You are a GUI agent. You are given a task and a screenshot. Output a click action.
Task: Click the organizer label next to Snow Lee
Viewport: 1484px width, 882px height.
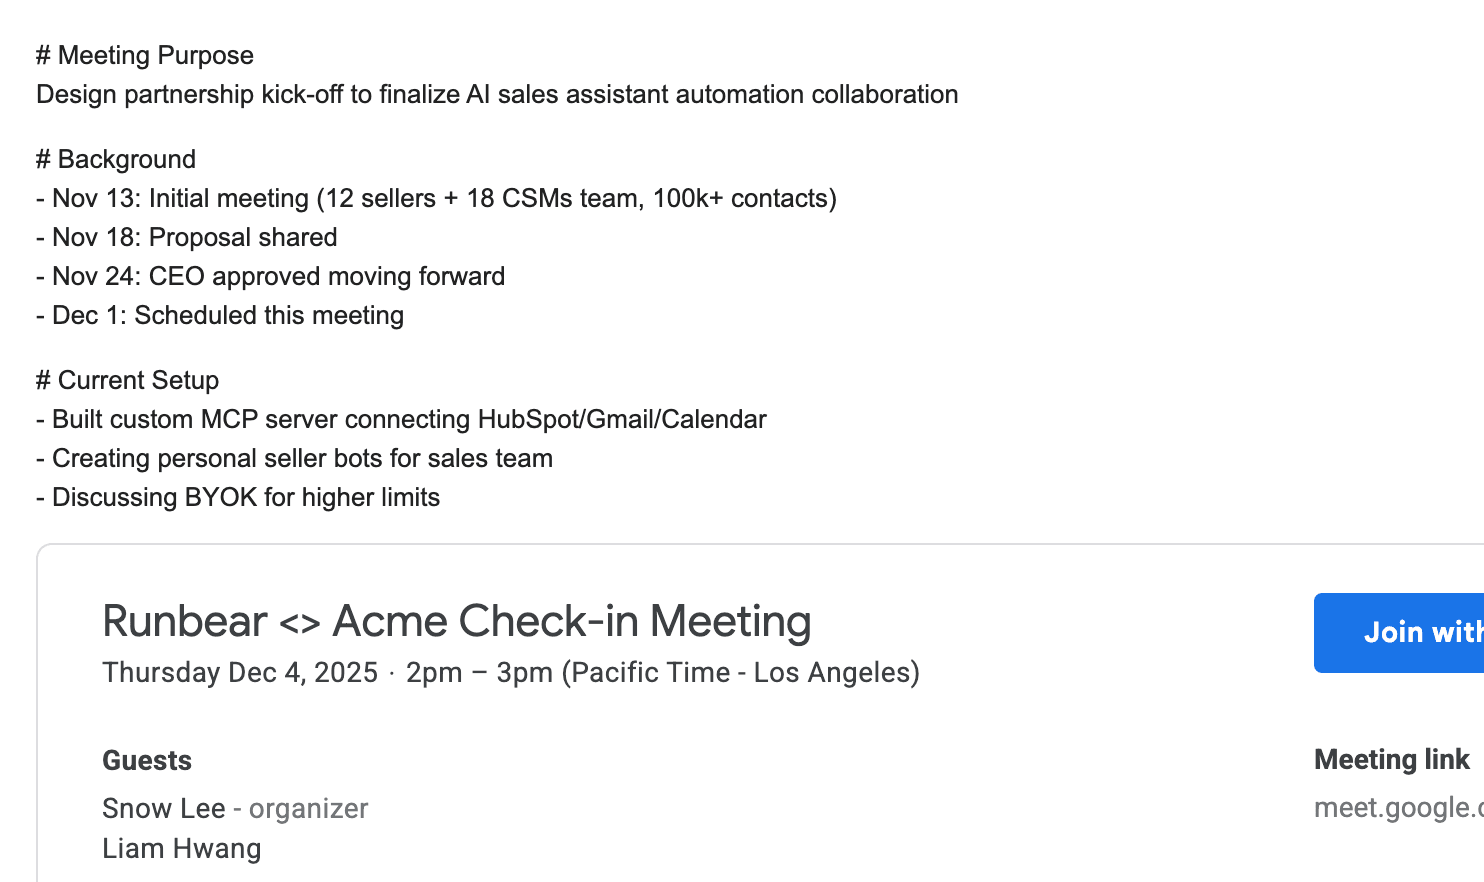tap(307, 808)
